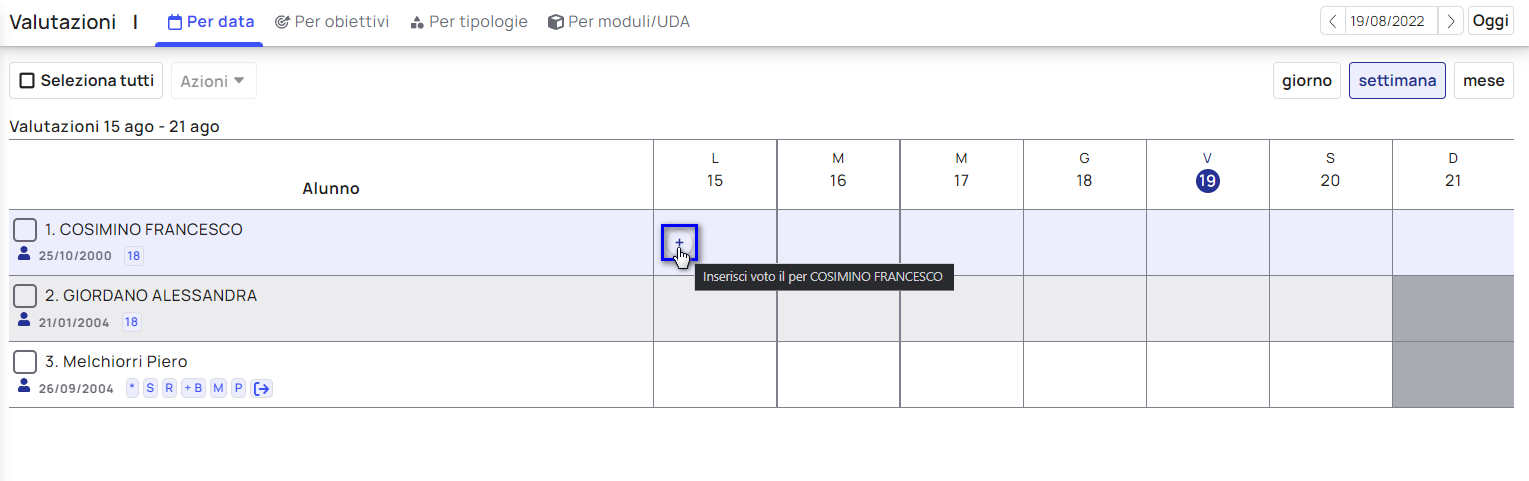Click person icon under Cosimino Francesco
The height and width of the screenshot is (481, 1529).
point(24,255)
